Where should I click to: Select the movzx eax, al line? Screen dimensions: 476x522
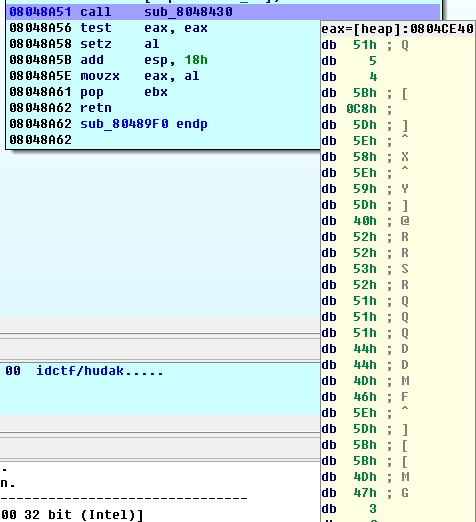[104, 76]
